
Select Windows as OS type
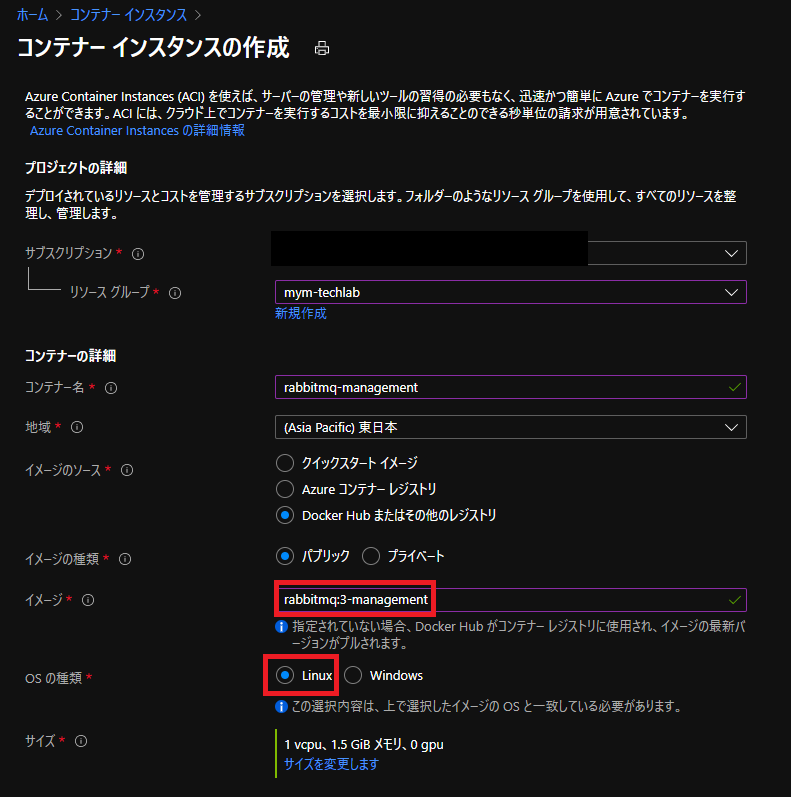point(353,675)
